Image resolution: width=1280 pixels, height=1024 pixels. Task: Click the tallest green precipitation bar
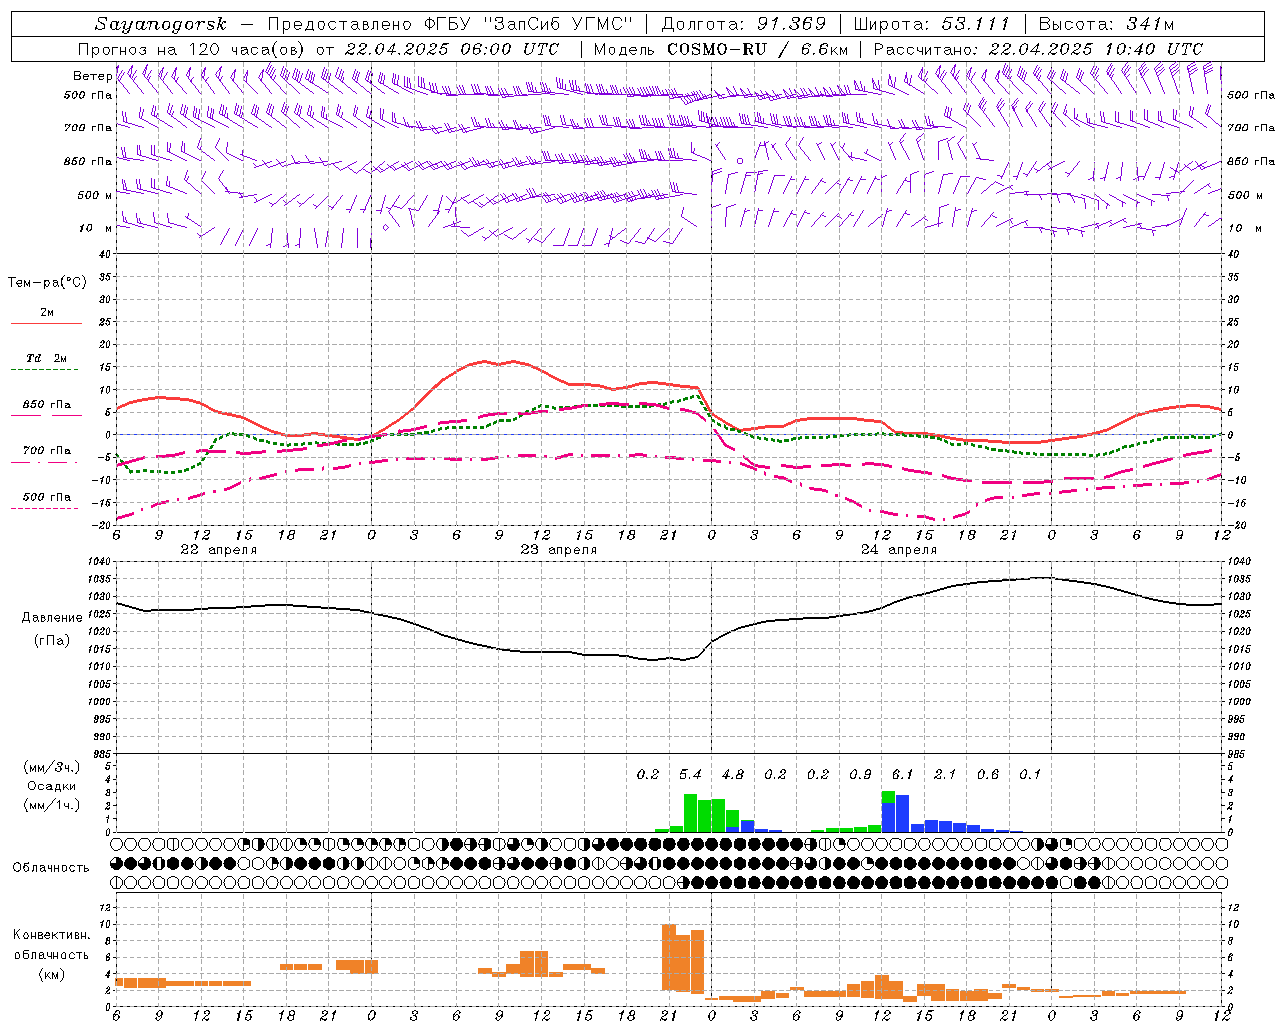(690, 813)
